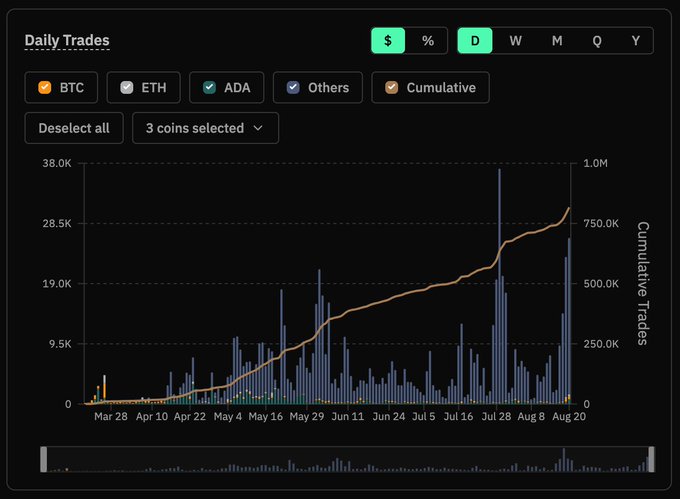Click the Jun 24 x-axis label
This screenshot has height=499, width=680.
[x=389, y=417]
